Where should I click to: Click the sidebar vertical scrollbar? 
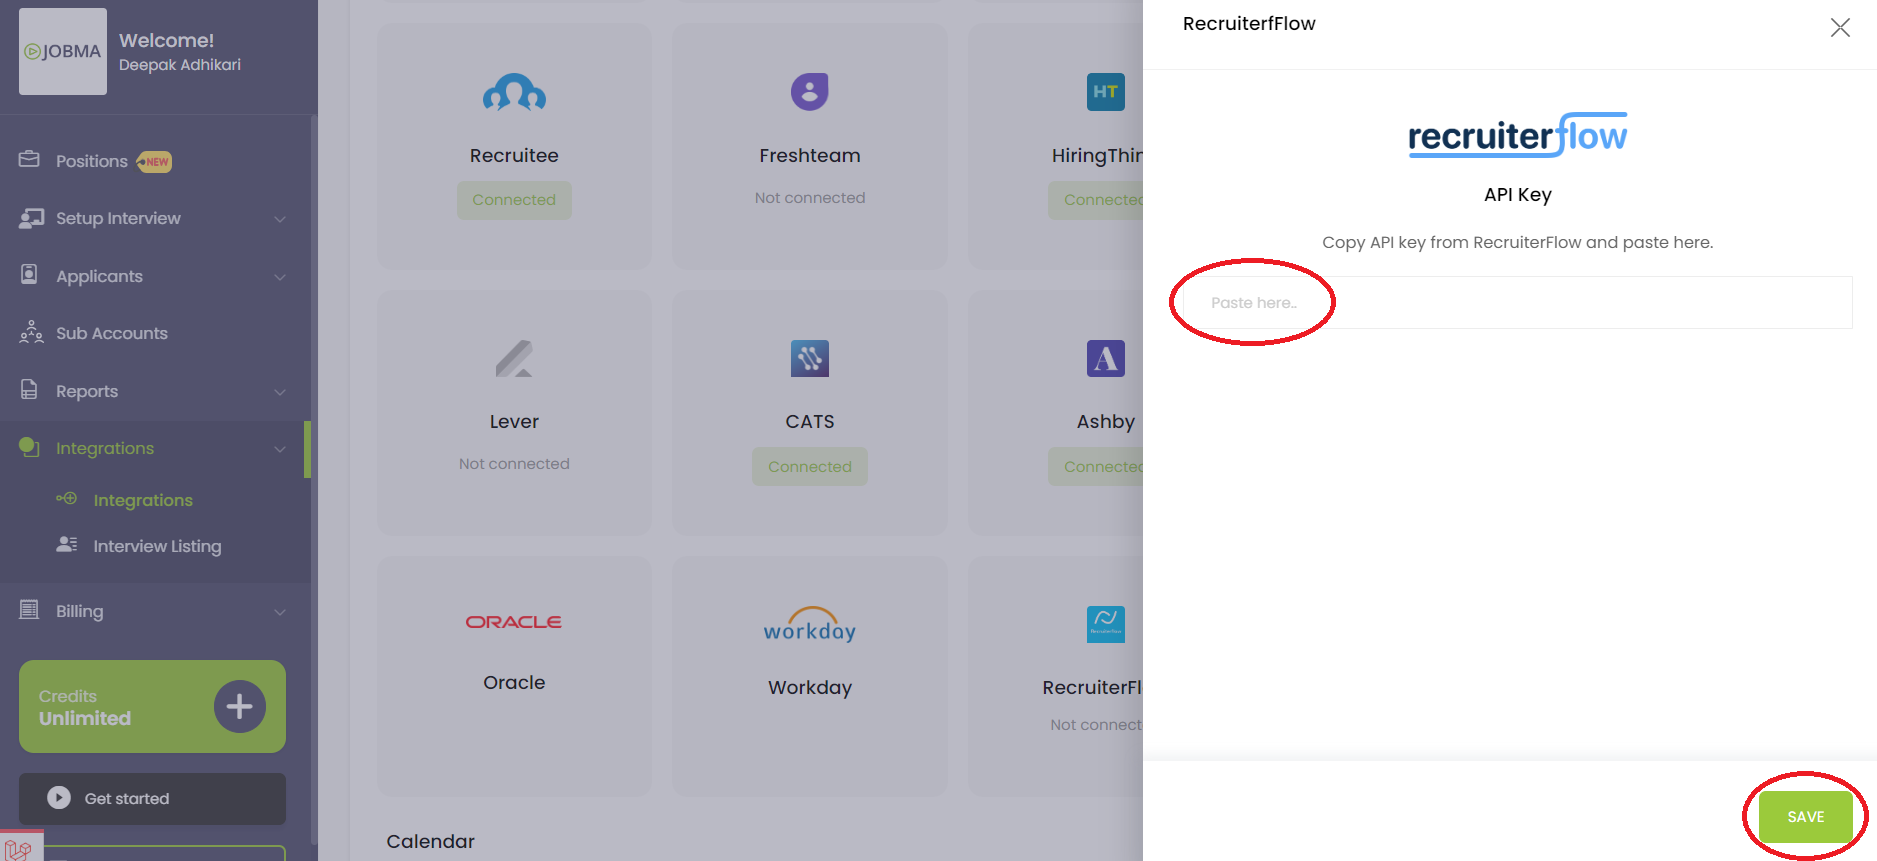(x=314, y=480)
